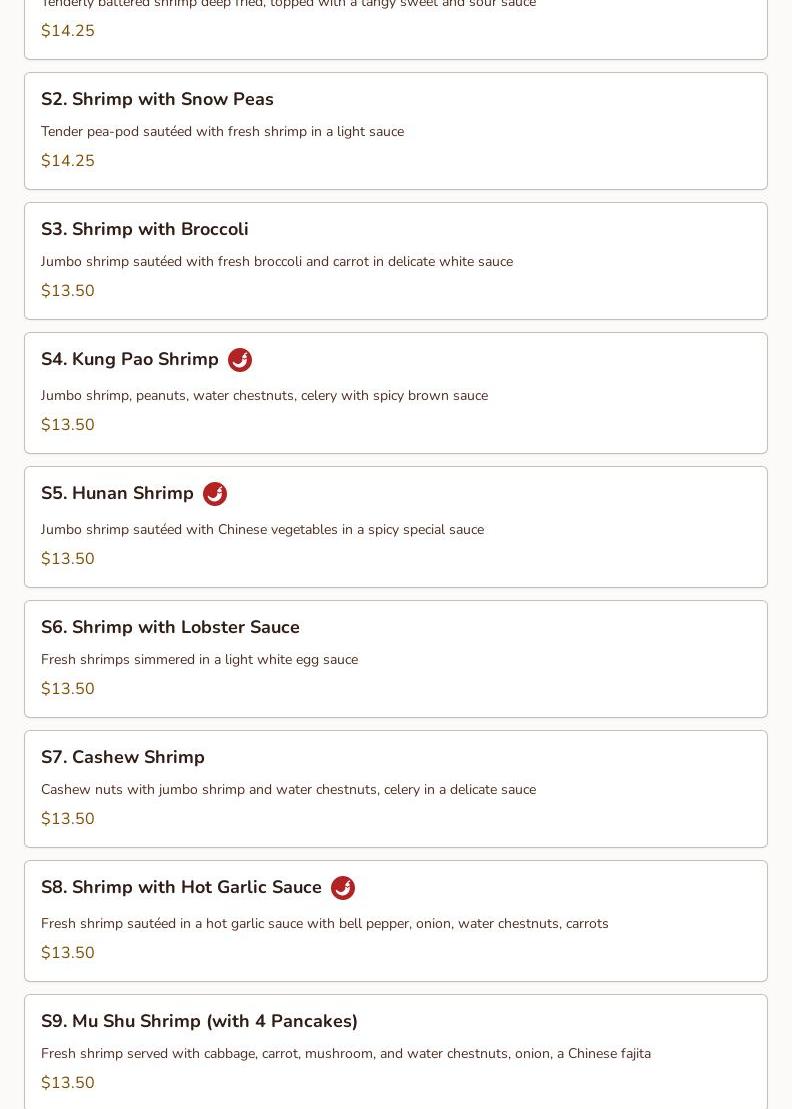Screen dimensions: 792x1109
Task: Click the $13.50 price under Hunan Shrimp
Action: pyautogui.click(x=68, y=559)
